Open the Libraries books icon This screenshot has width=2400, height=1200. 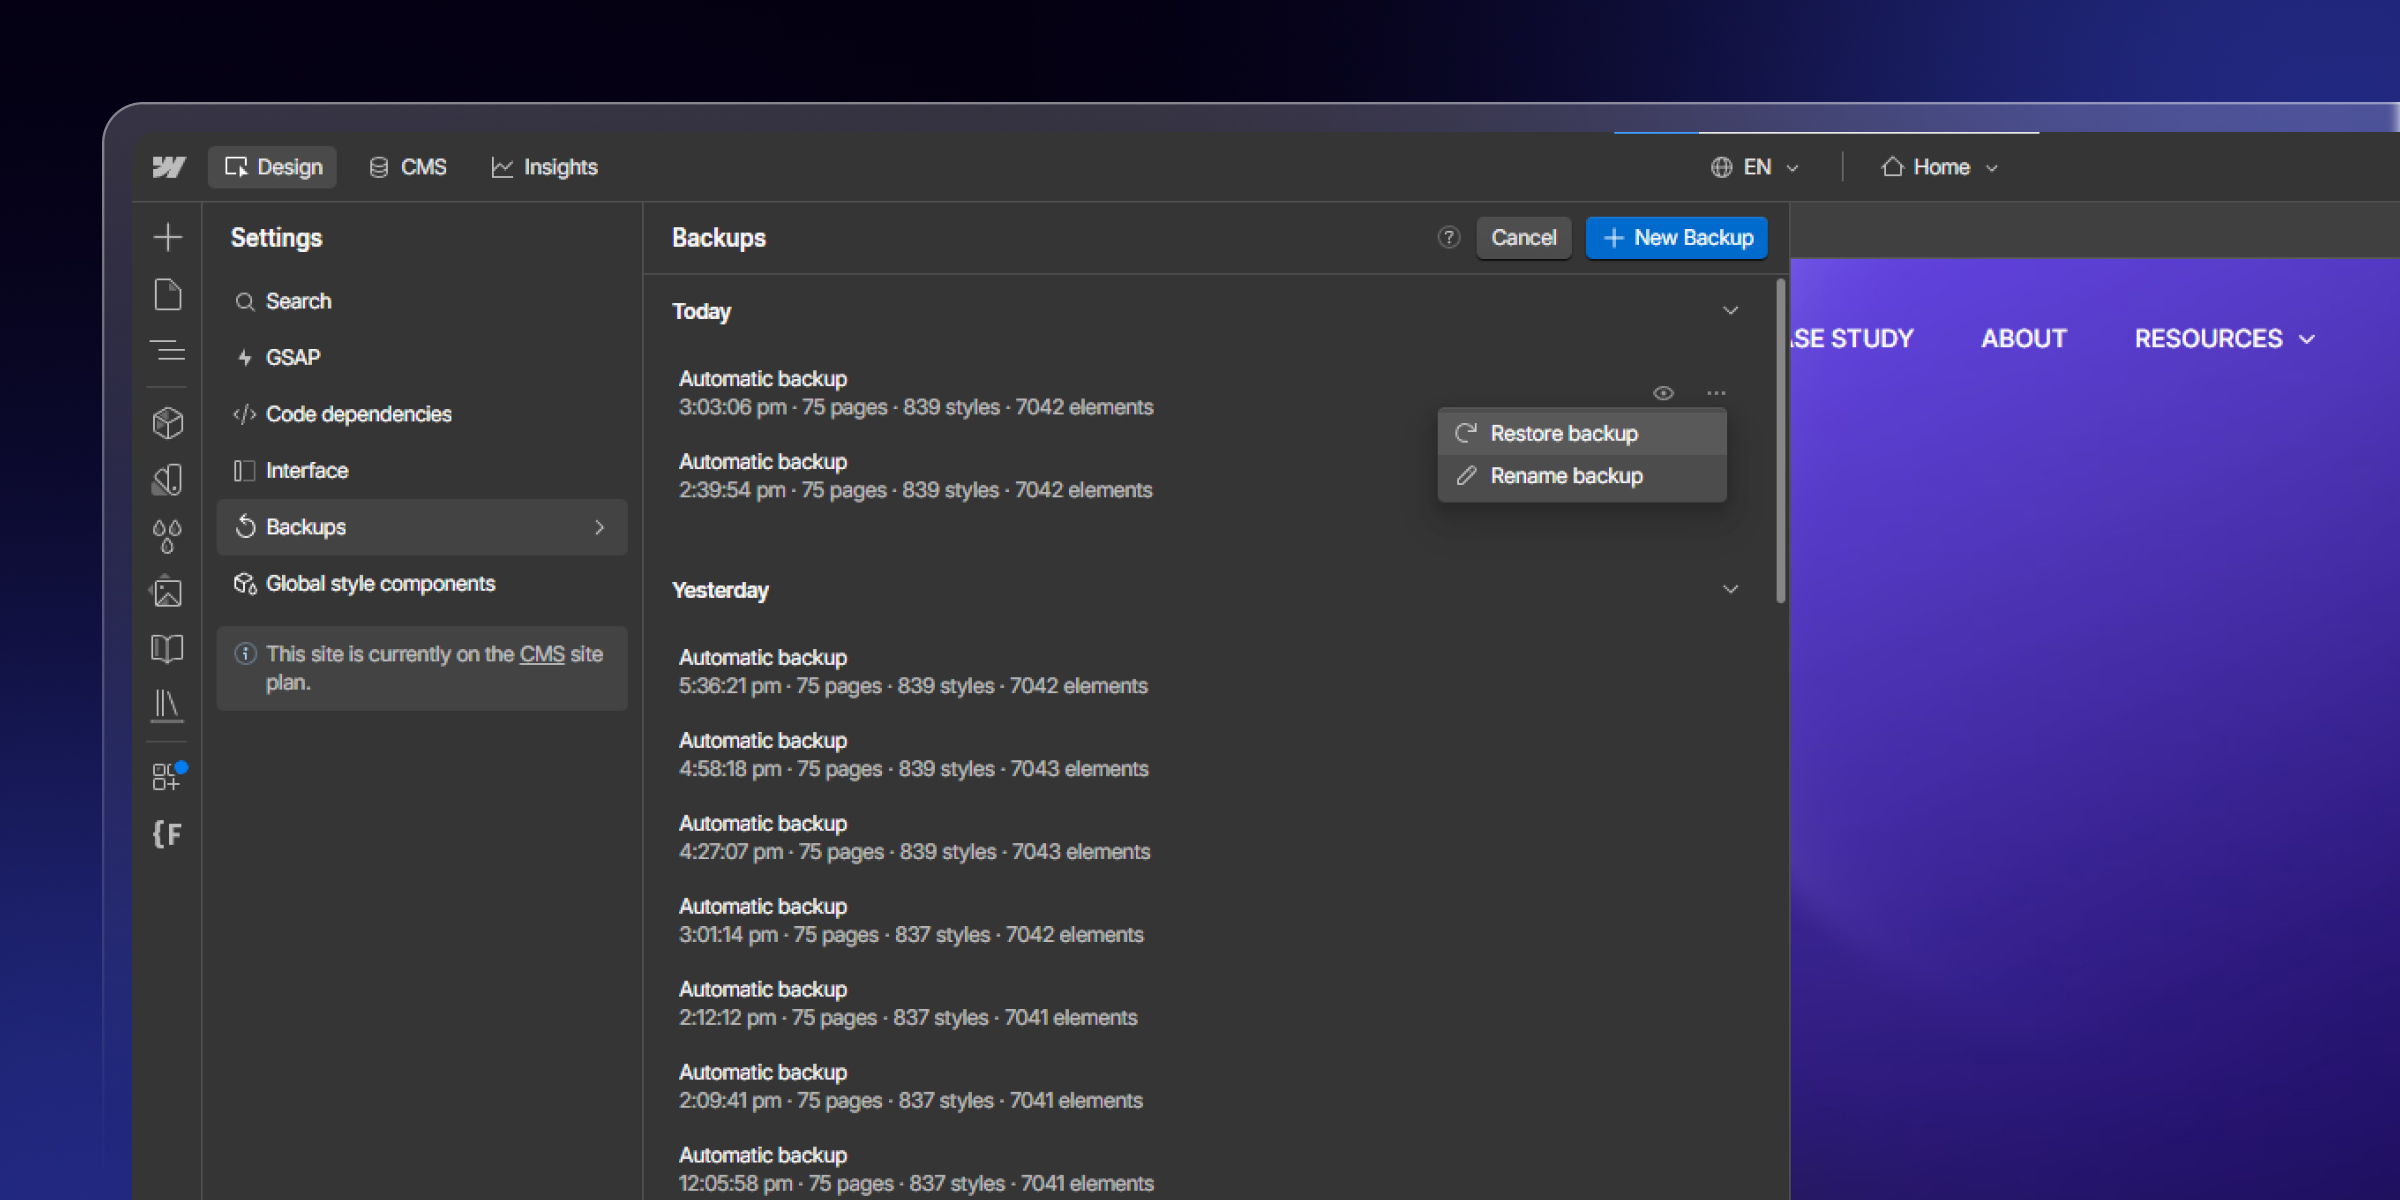(168, 706)
